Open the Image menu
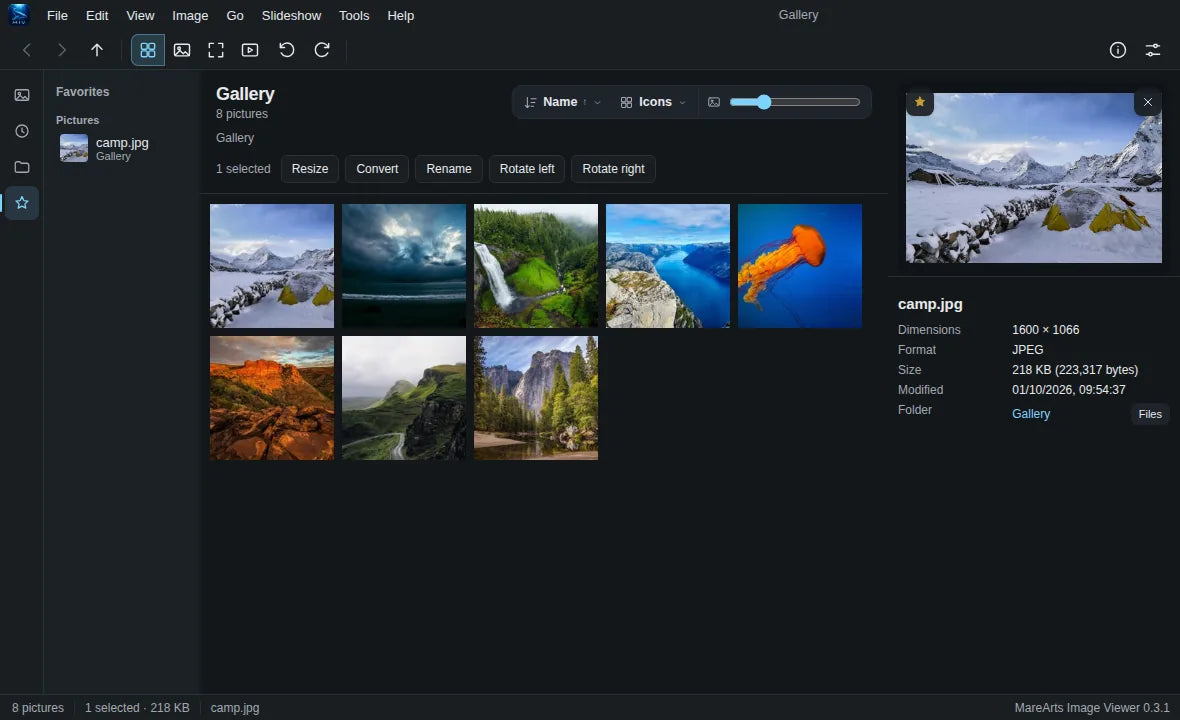Screen dimensions: 1180x720 tap(190, 16)
